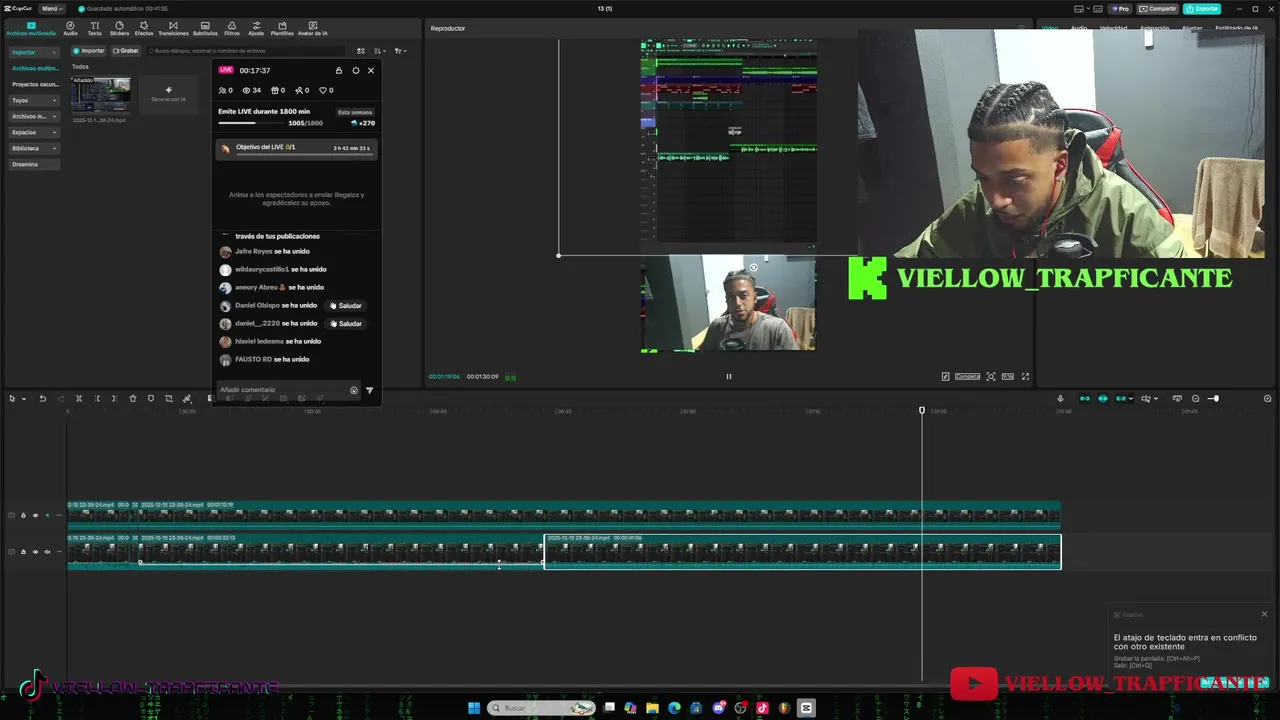
Task: Open the media sort order dropdown
Action: [x=379, y=51]
